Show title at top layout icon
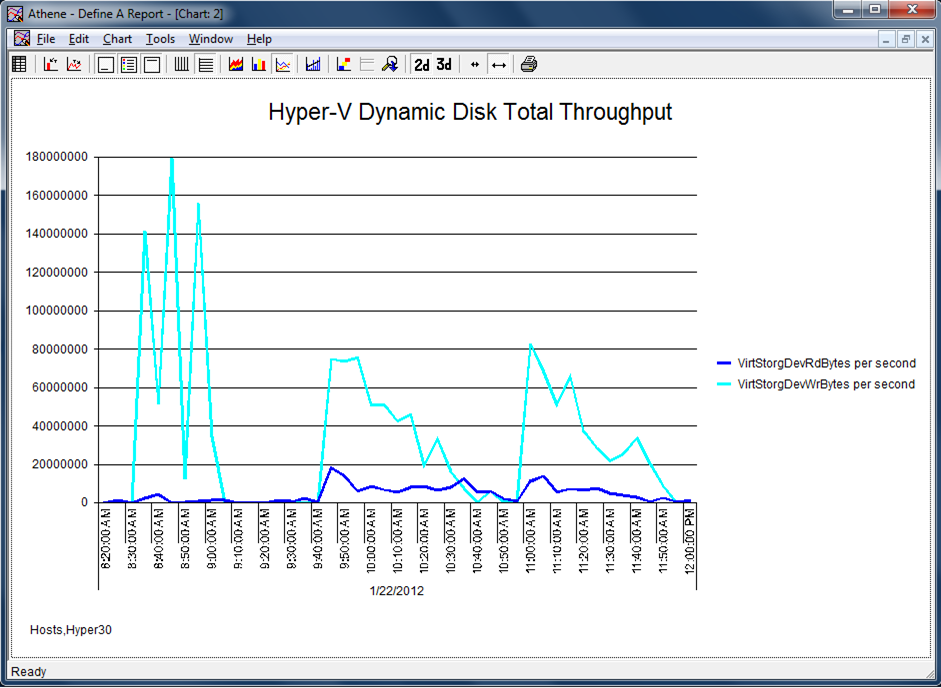Screen dimensions: 941x688 pyautogui.click(x=151, y=64)
